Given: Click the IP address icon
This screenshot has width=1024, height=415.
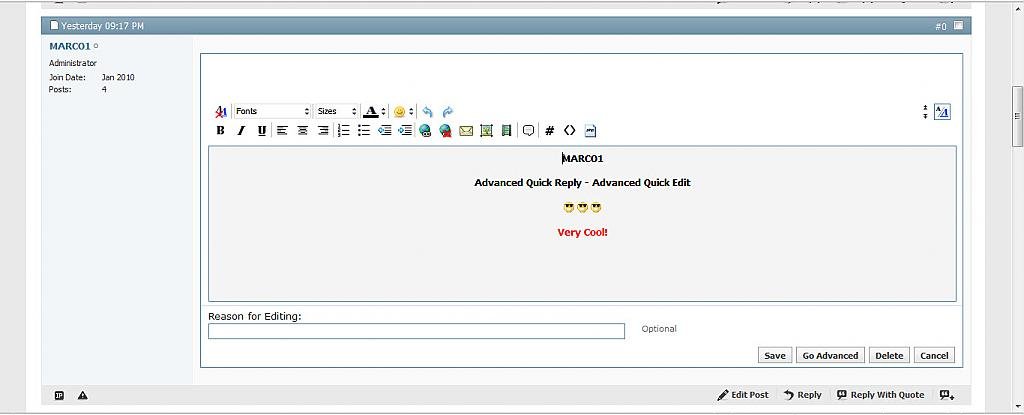Looking at the screenshot, I should click(x=59, y=395).
